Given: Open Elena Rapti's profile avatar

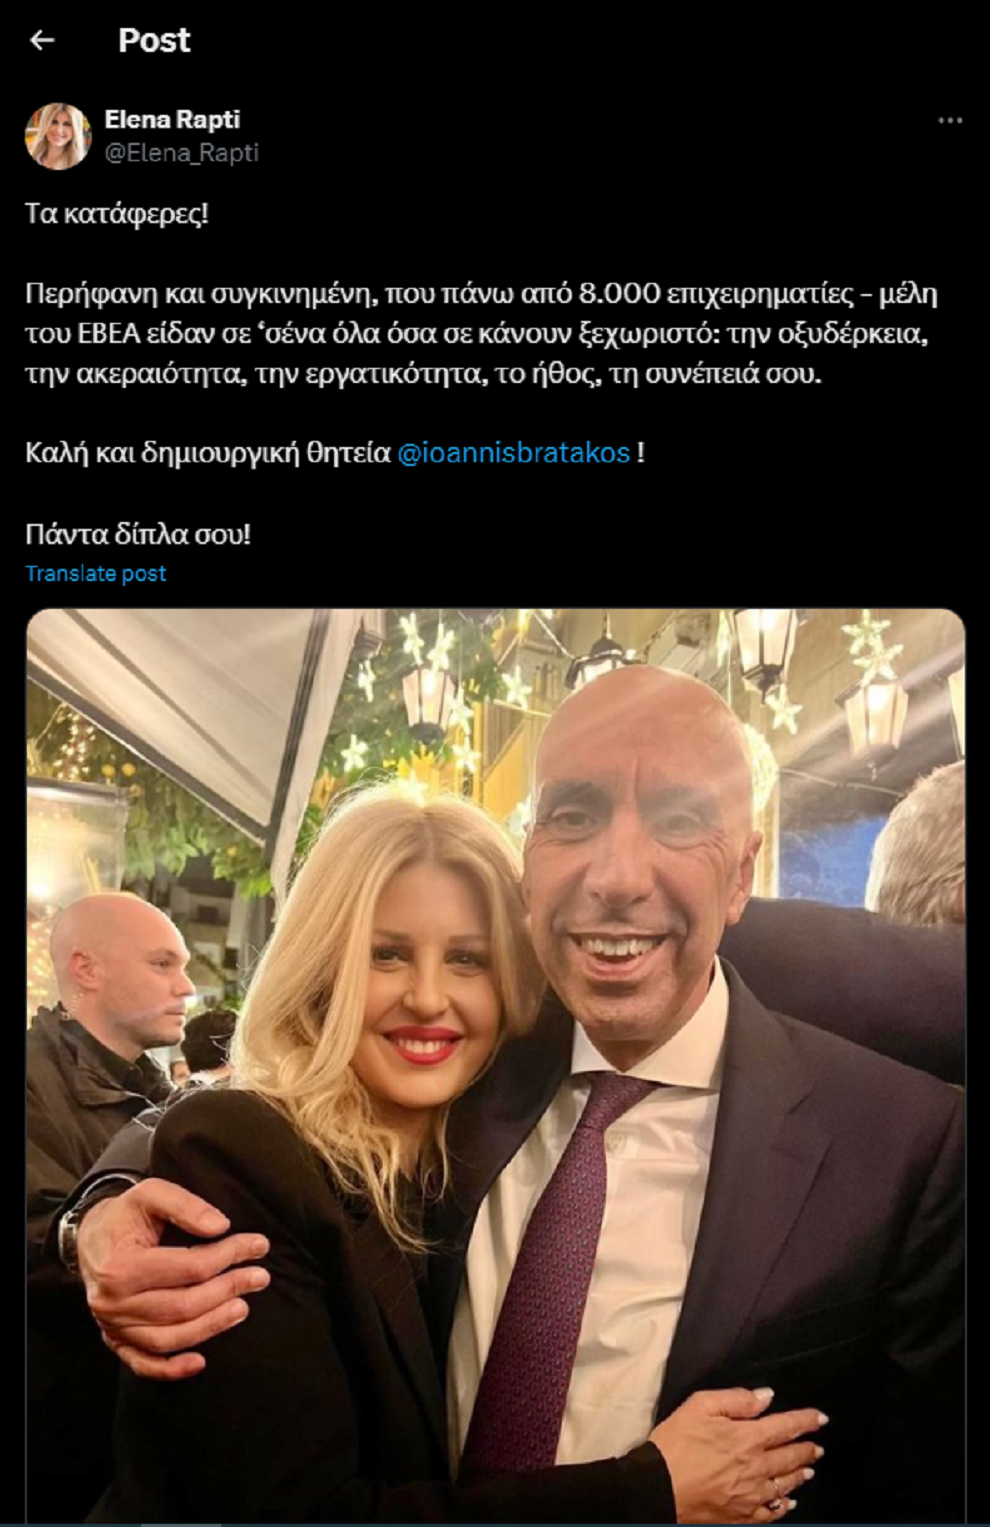Looking at the screenshot, I should [58, 135].
